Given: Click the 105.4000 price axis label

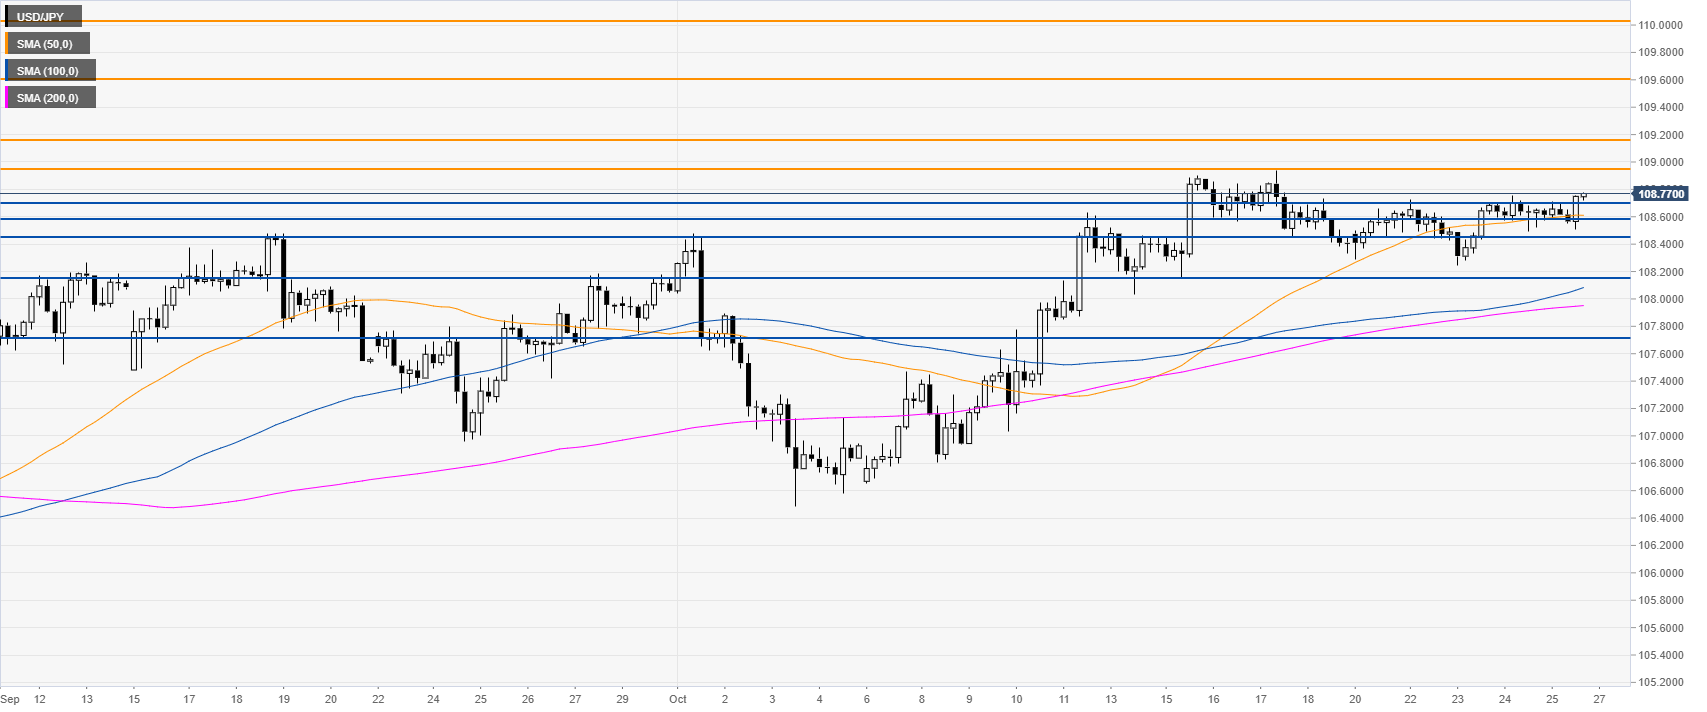Looking at the screenshot, I should point(1660,655).
